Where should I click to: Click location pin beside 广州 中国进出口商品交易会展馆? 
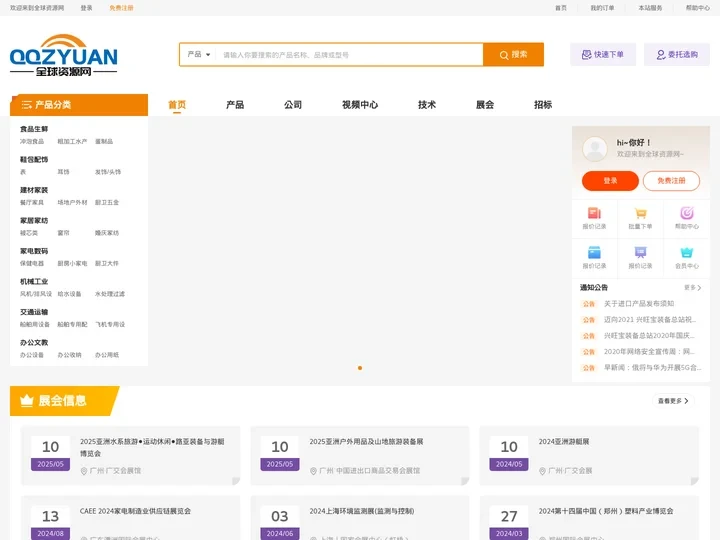pyautogui.click(x=313, y=471)
